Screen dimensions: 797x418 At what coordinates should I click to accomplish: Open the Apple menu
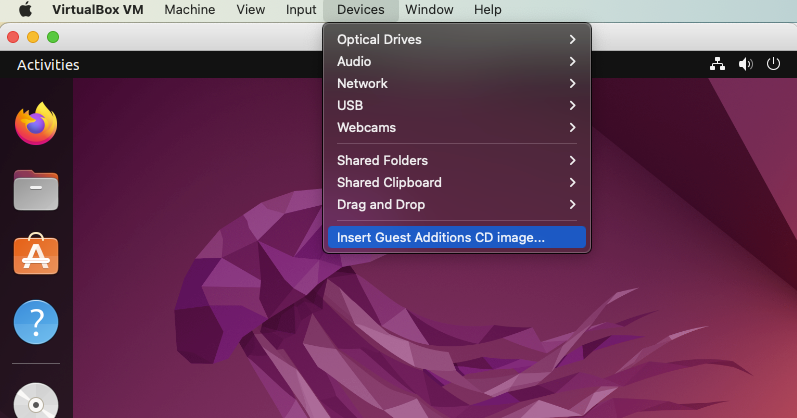(26, 10)
